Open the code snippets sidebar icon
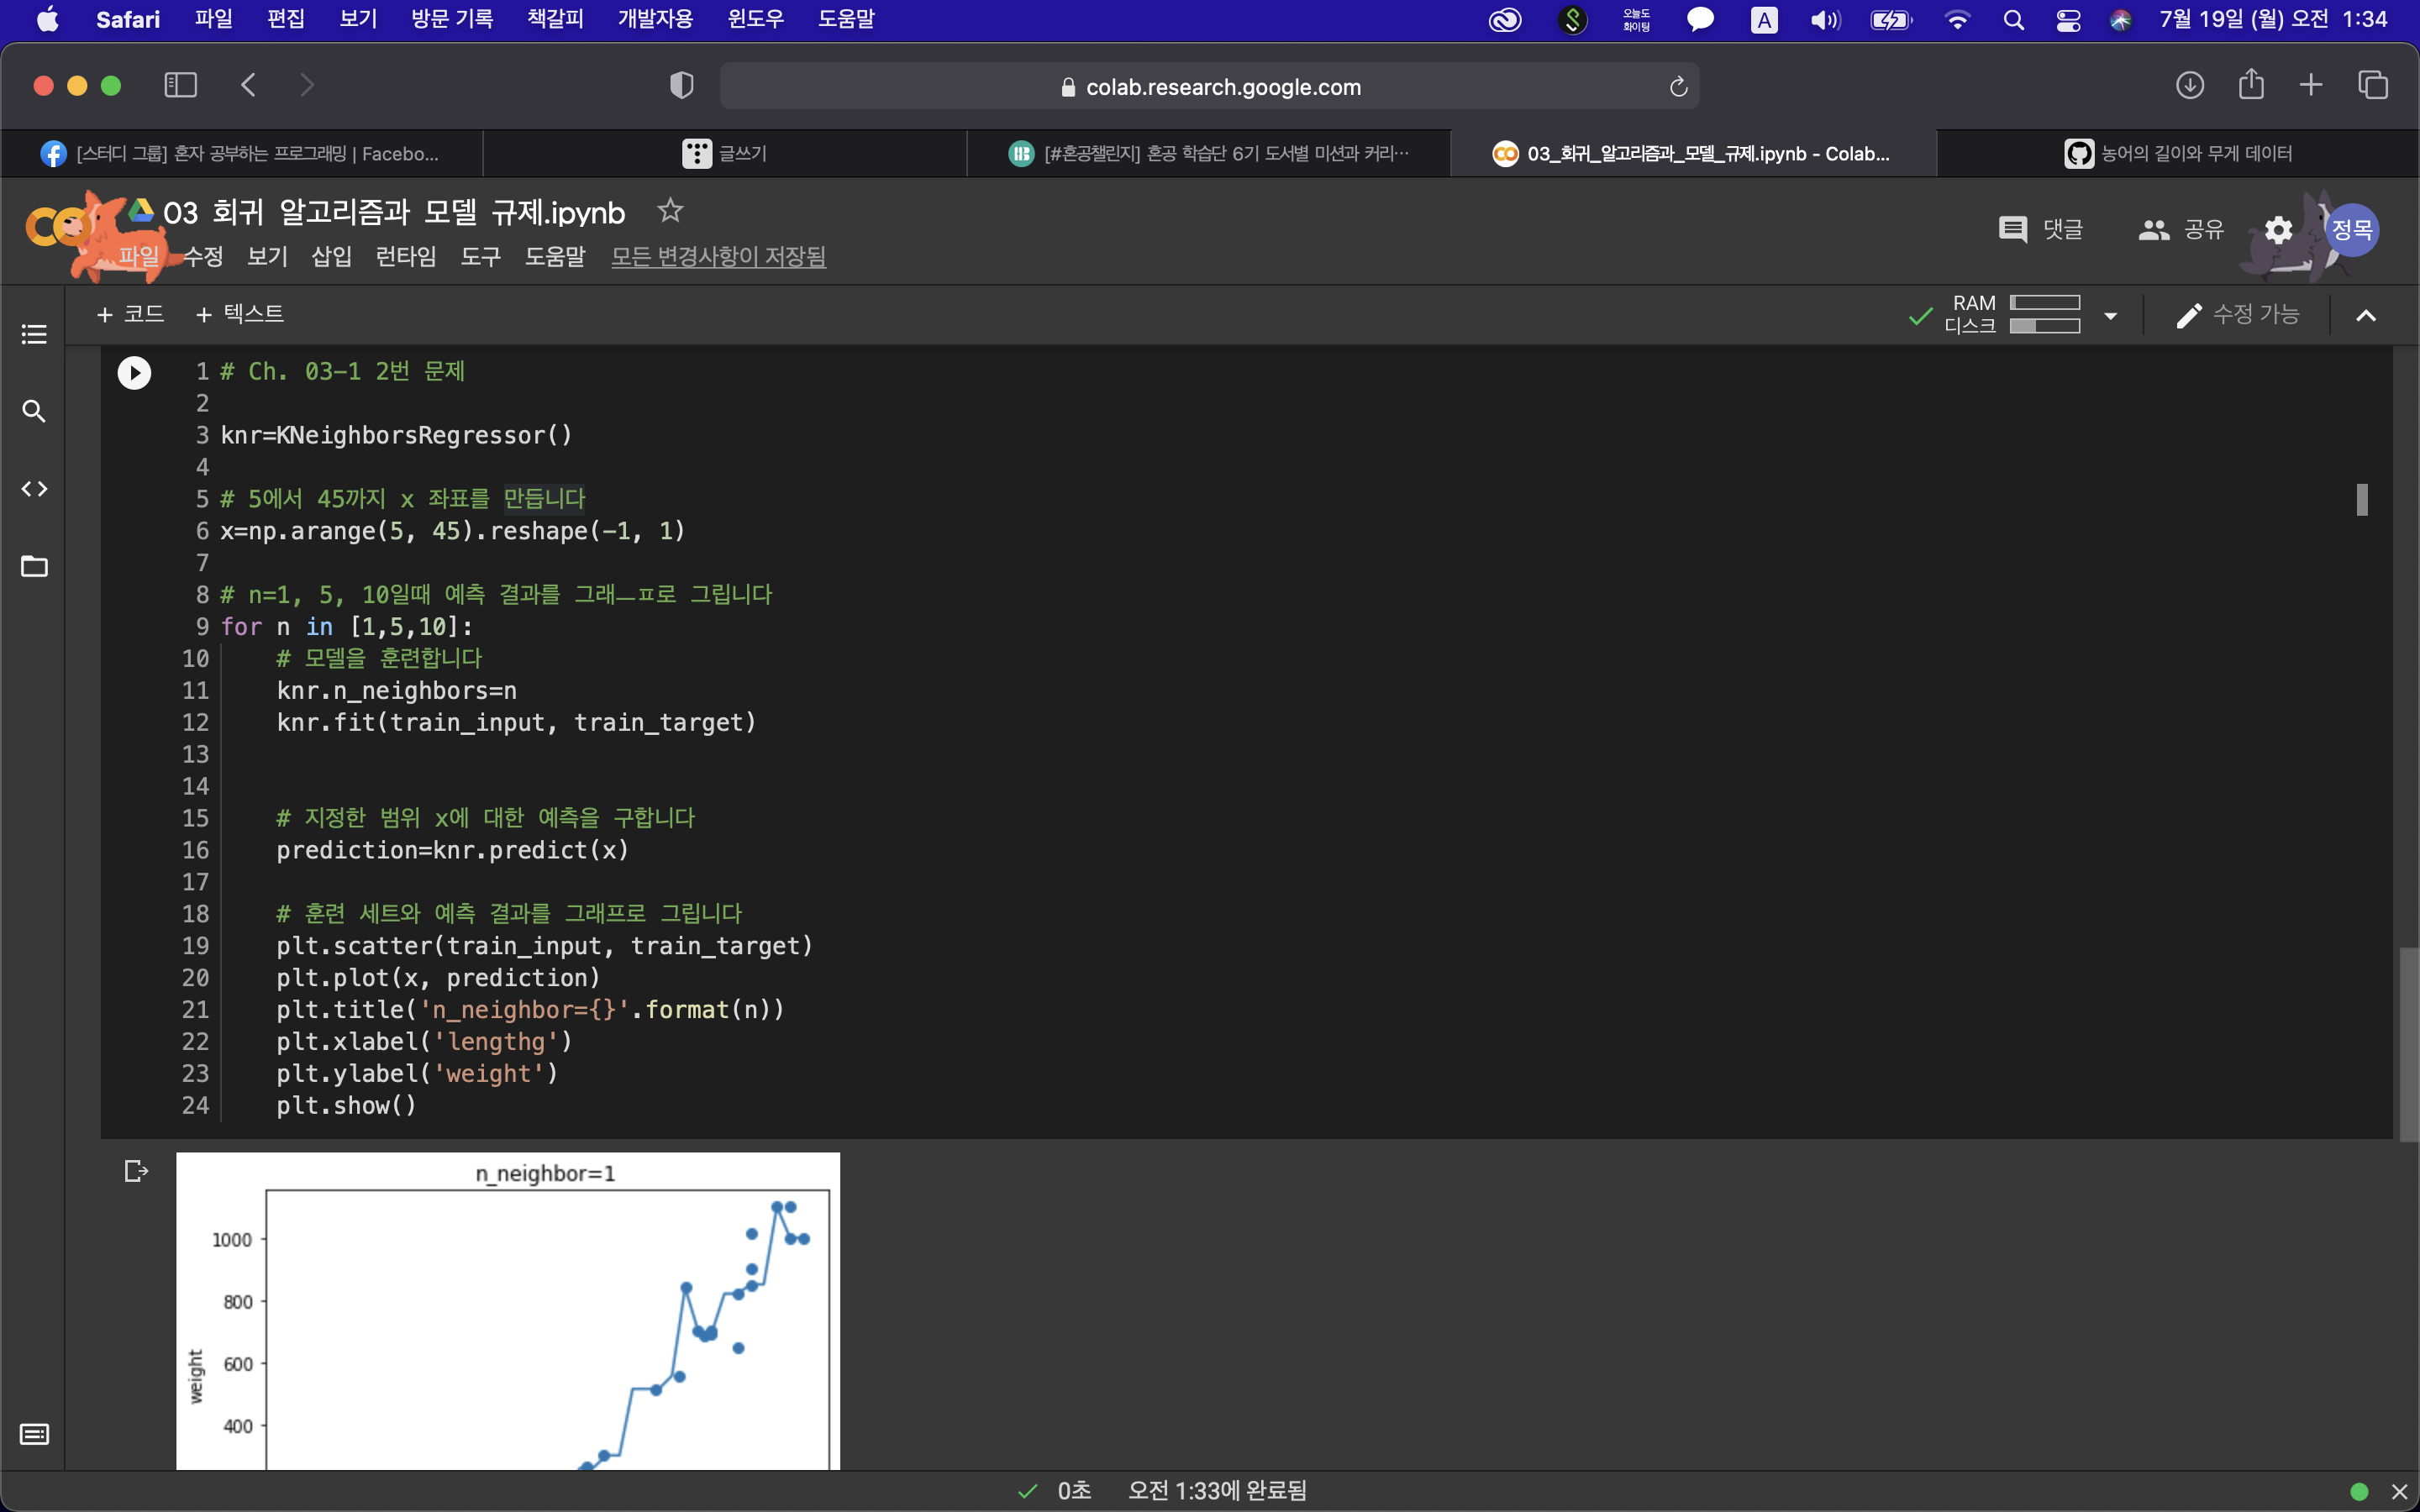 [34, 489]
